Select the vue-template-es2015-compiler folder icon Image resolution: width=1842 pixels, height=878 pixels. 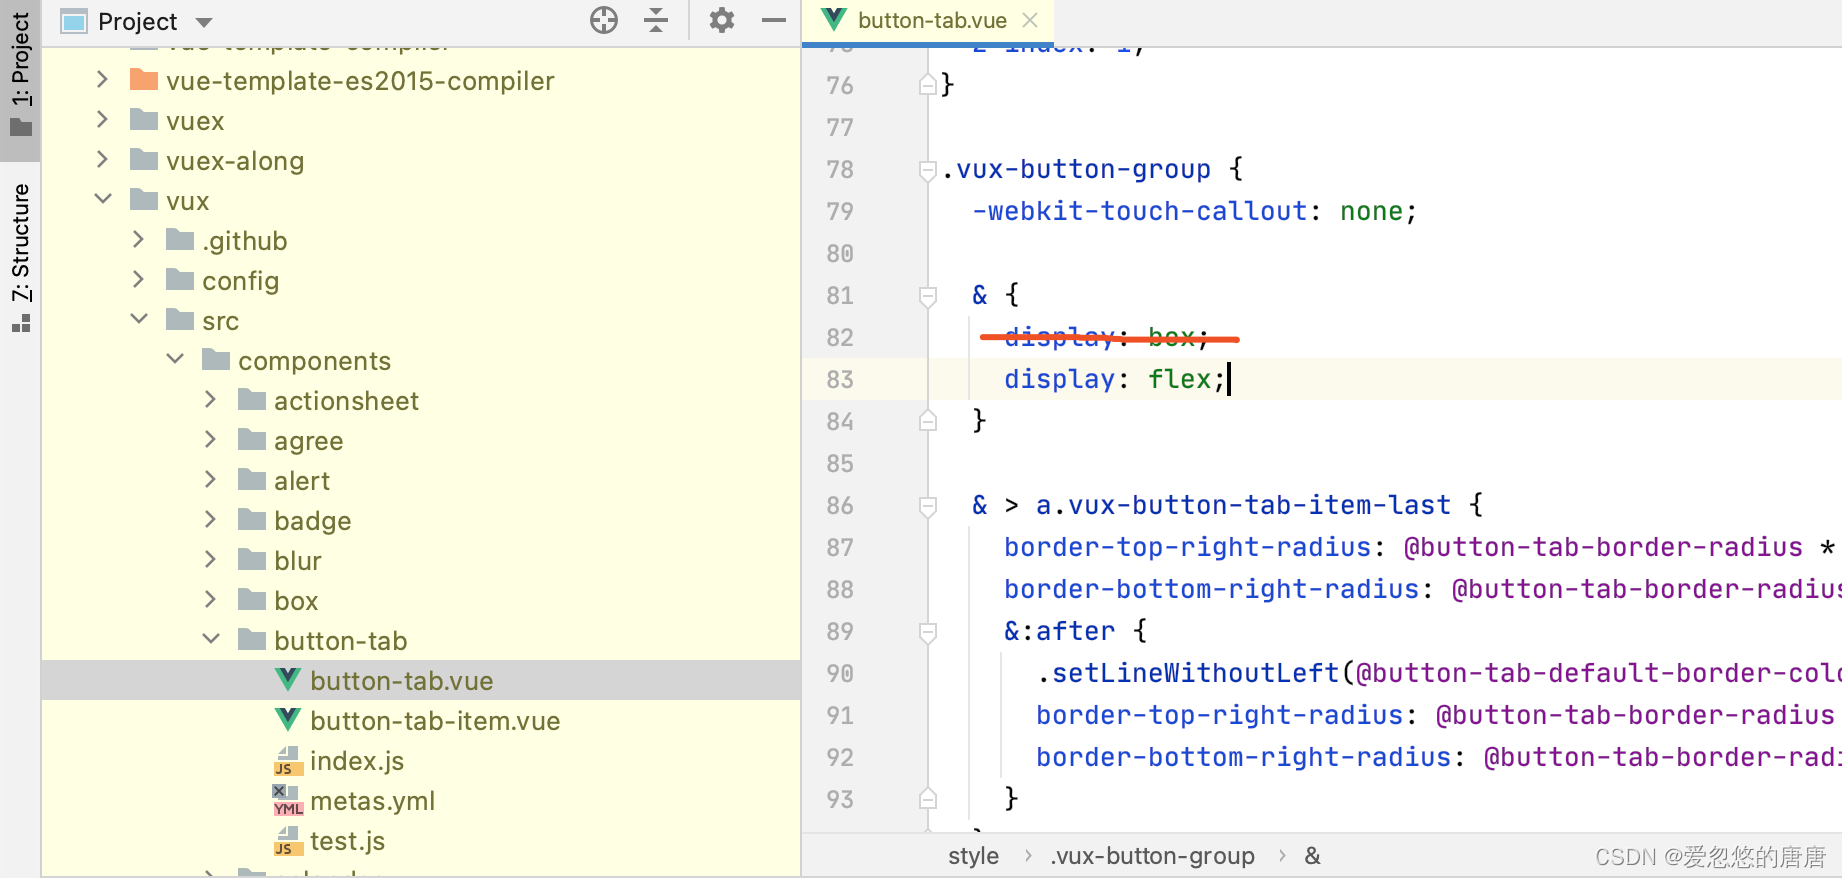tap(144, 79)
